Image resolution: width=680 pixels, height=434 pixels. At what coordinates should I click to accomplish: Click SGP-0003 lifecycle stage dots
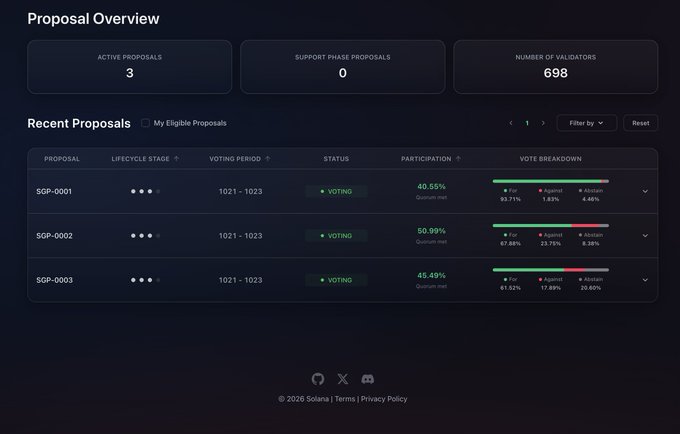click(x=145, y=280)
